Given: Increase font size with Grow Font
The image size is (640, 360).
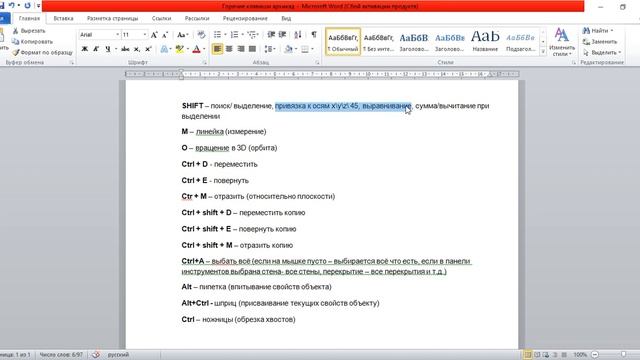Looking at the screenshot, I should pyautogui.click(x=154, y=35).
